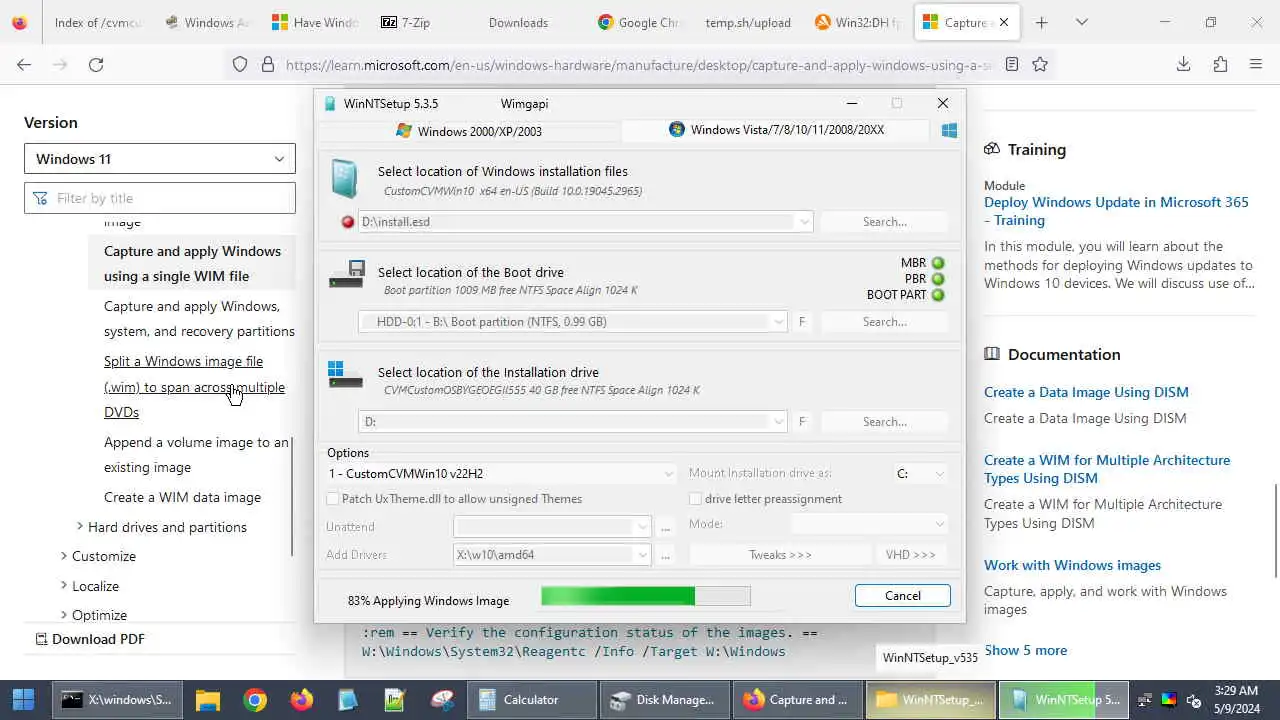Switch to the temp.sh/upload tab
The image size is (1280, 720).
pos(748,22)
